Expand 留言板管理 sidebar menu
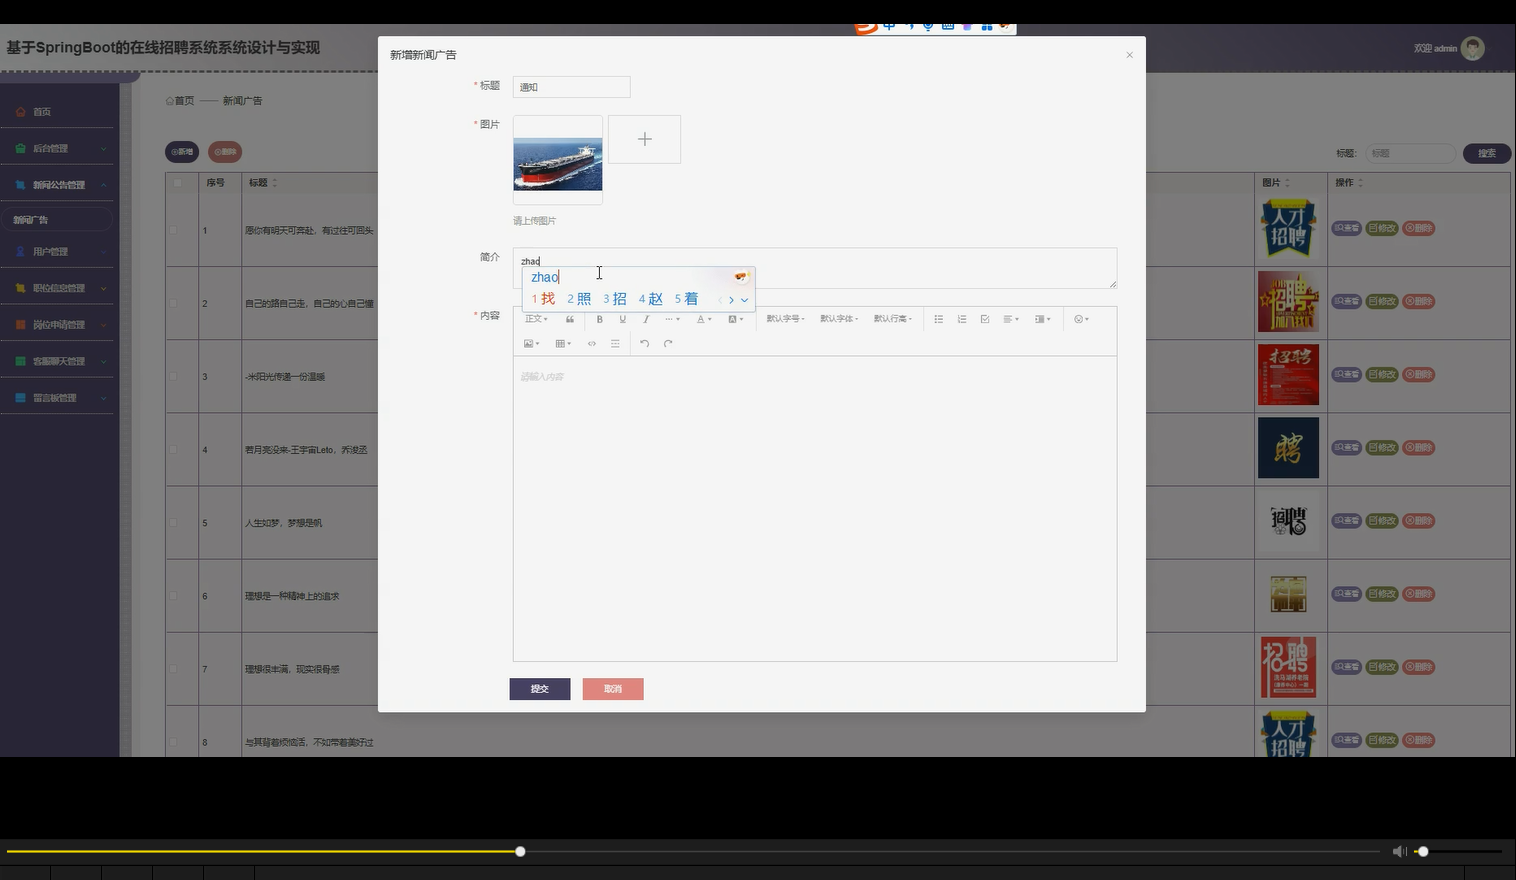 click(x=58, y=398)
